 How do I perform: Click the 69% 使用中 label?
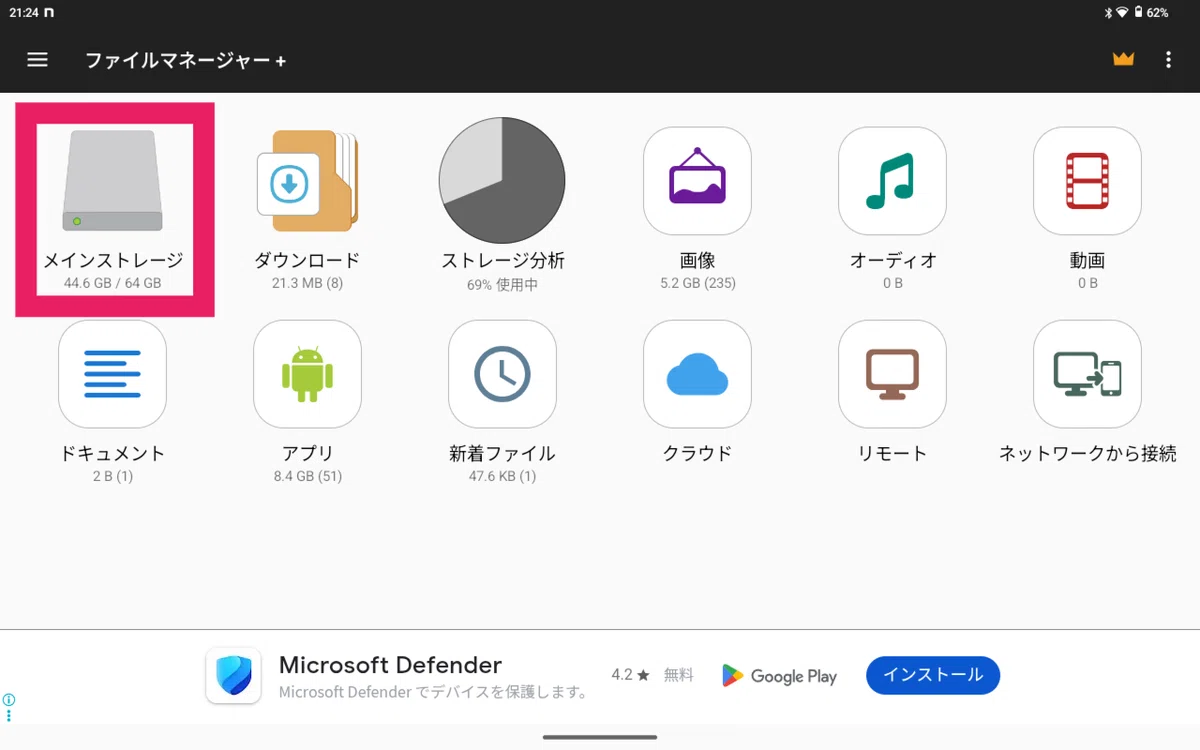click(502, 284)
